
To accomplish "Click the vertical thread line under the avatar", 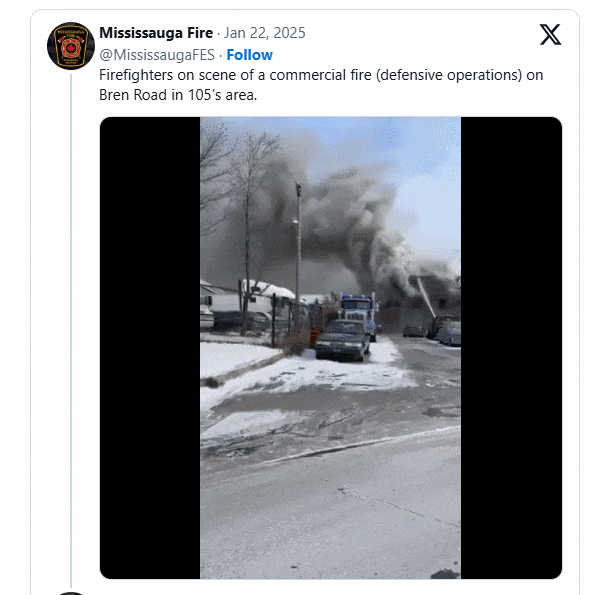I will (x=71, y=330).
